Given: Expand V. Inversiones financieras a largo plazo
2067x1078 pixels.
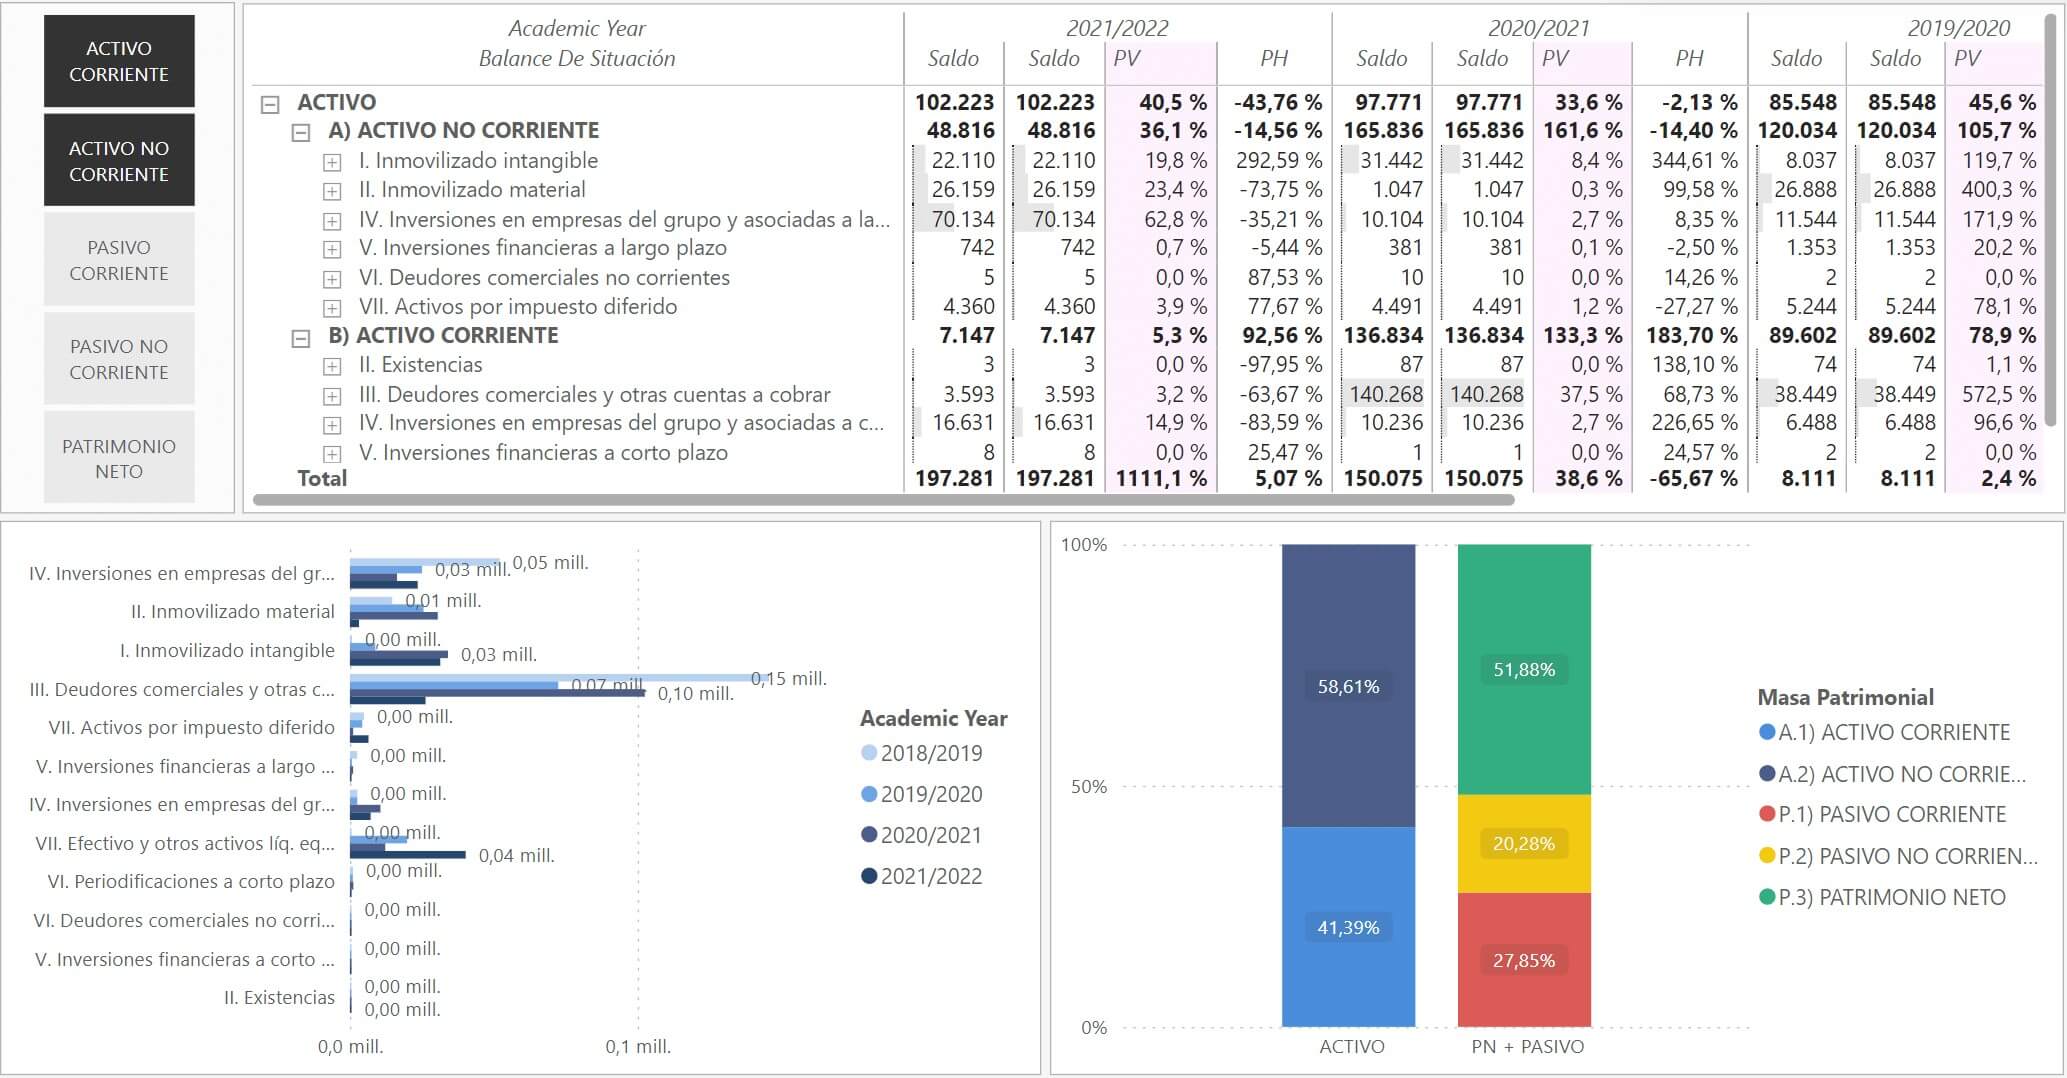Looking at the screenshot, I should pos(332,250).
